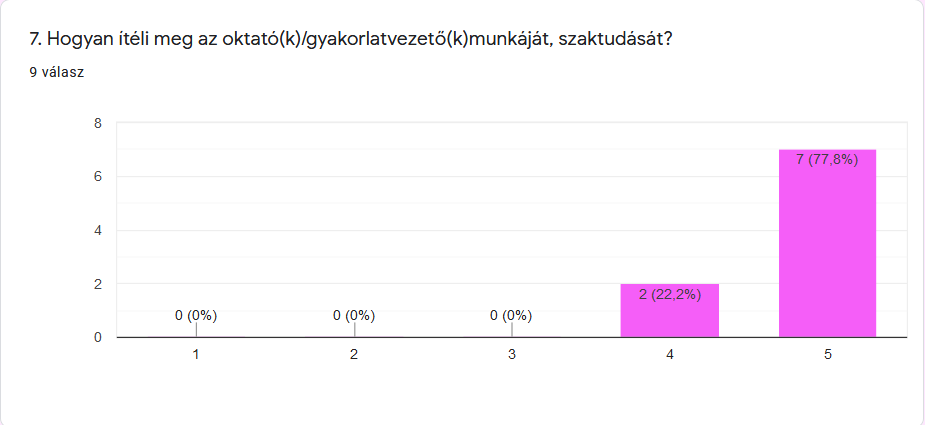The width and height of the screenshot is (925, 425).
Task: Click x-axis label 5
Action: point(828,355)
